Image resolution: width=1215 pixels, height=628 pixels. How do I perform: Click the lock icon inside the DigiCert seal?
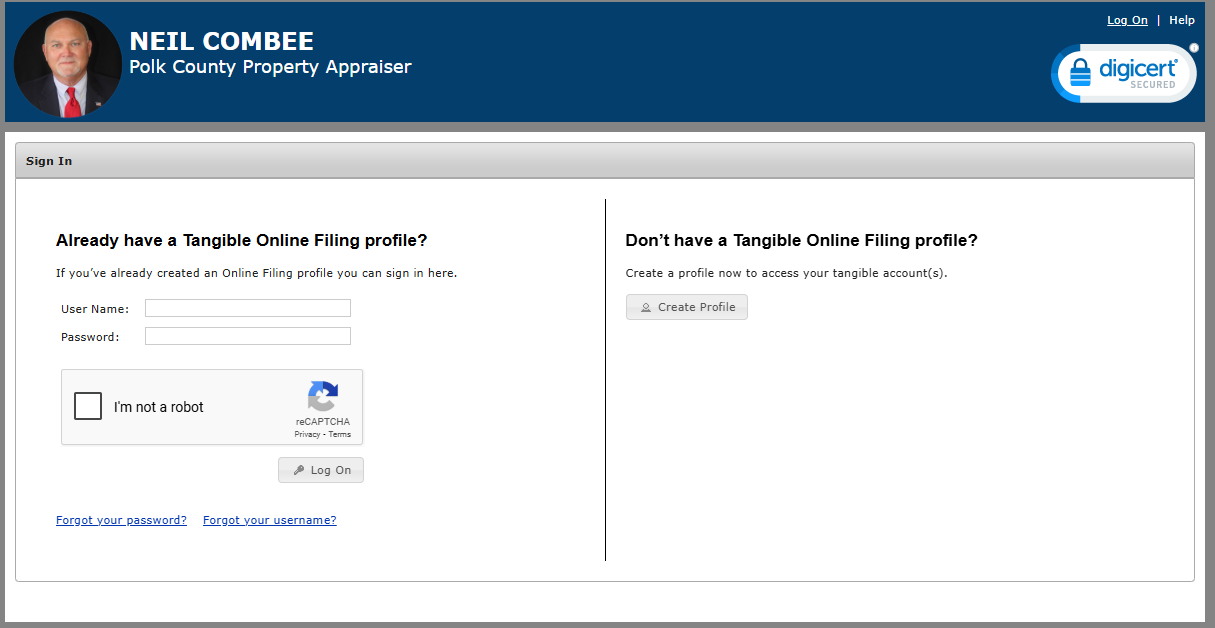click(1081, 73)
